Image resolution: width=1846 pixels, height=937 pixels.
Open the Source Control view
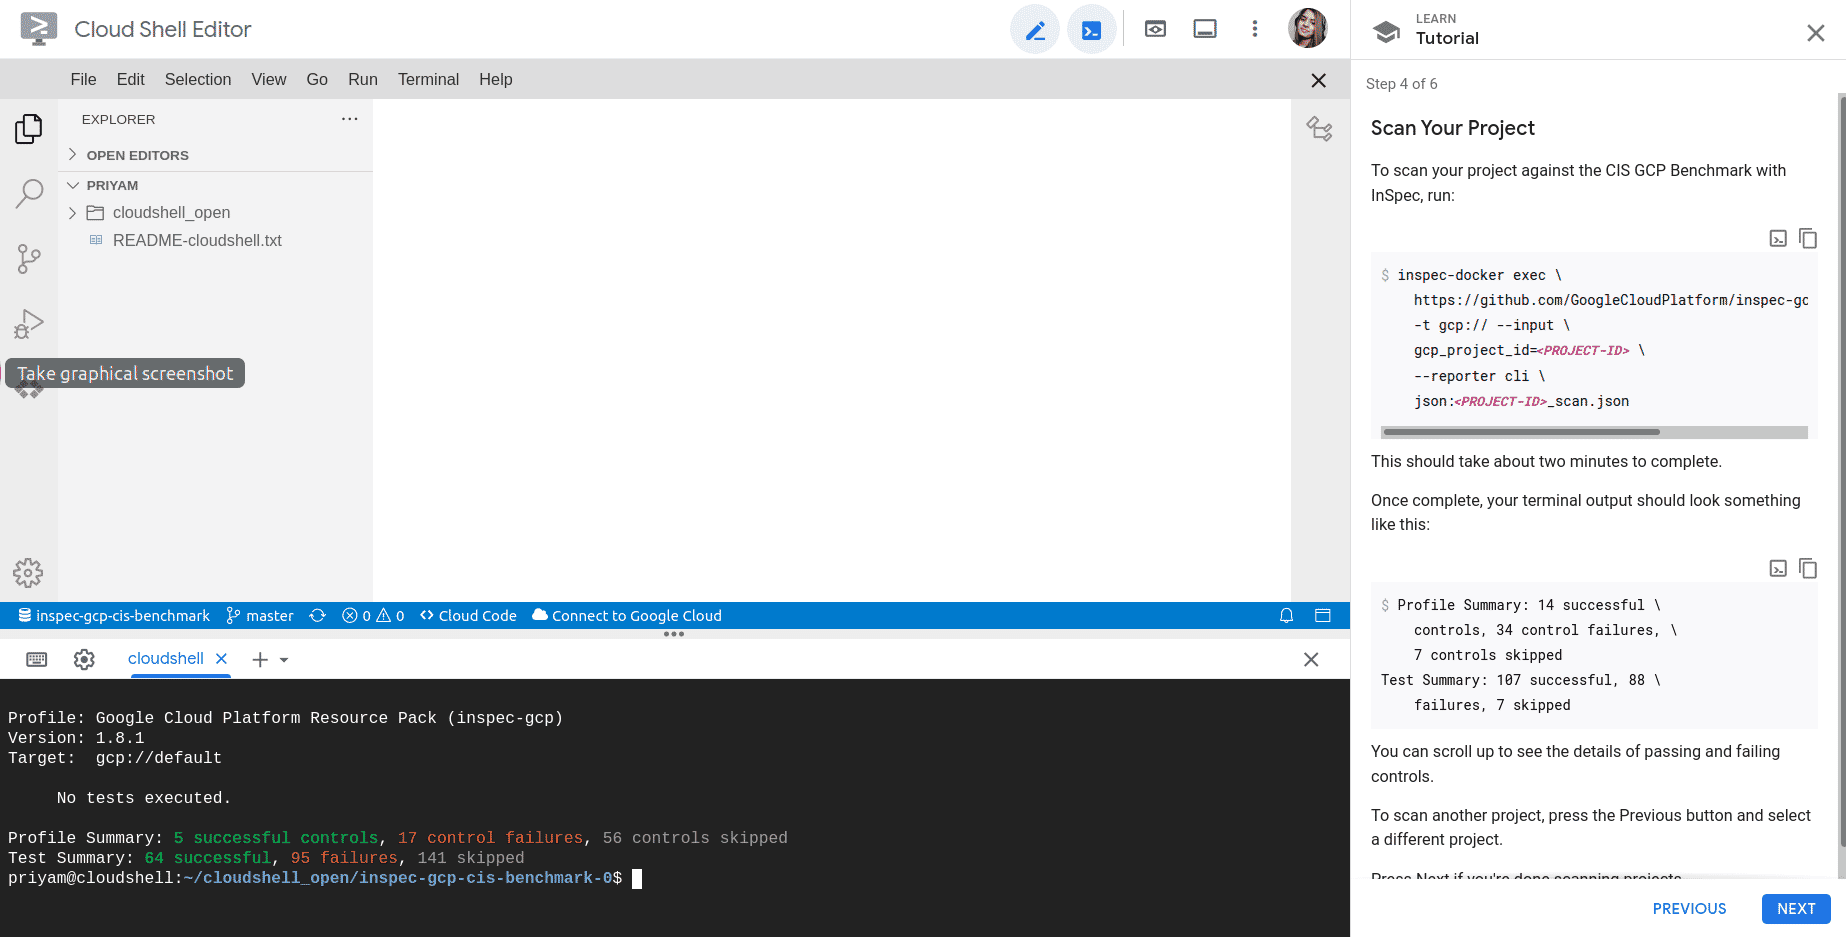[x=29, y=259]
